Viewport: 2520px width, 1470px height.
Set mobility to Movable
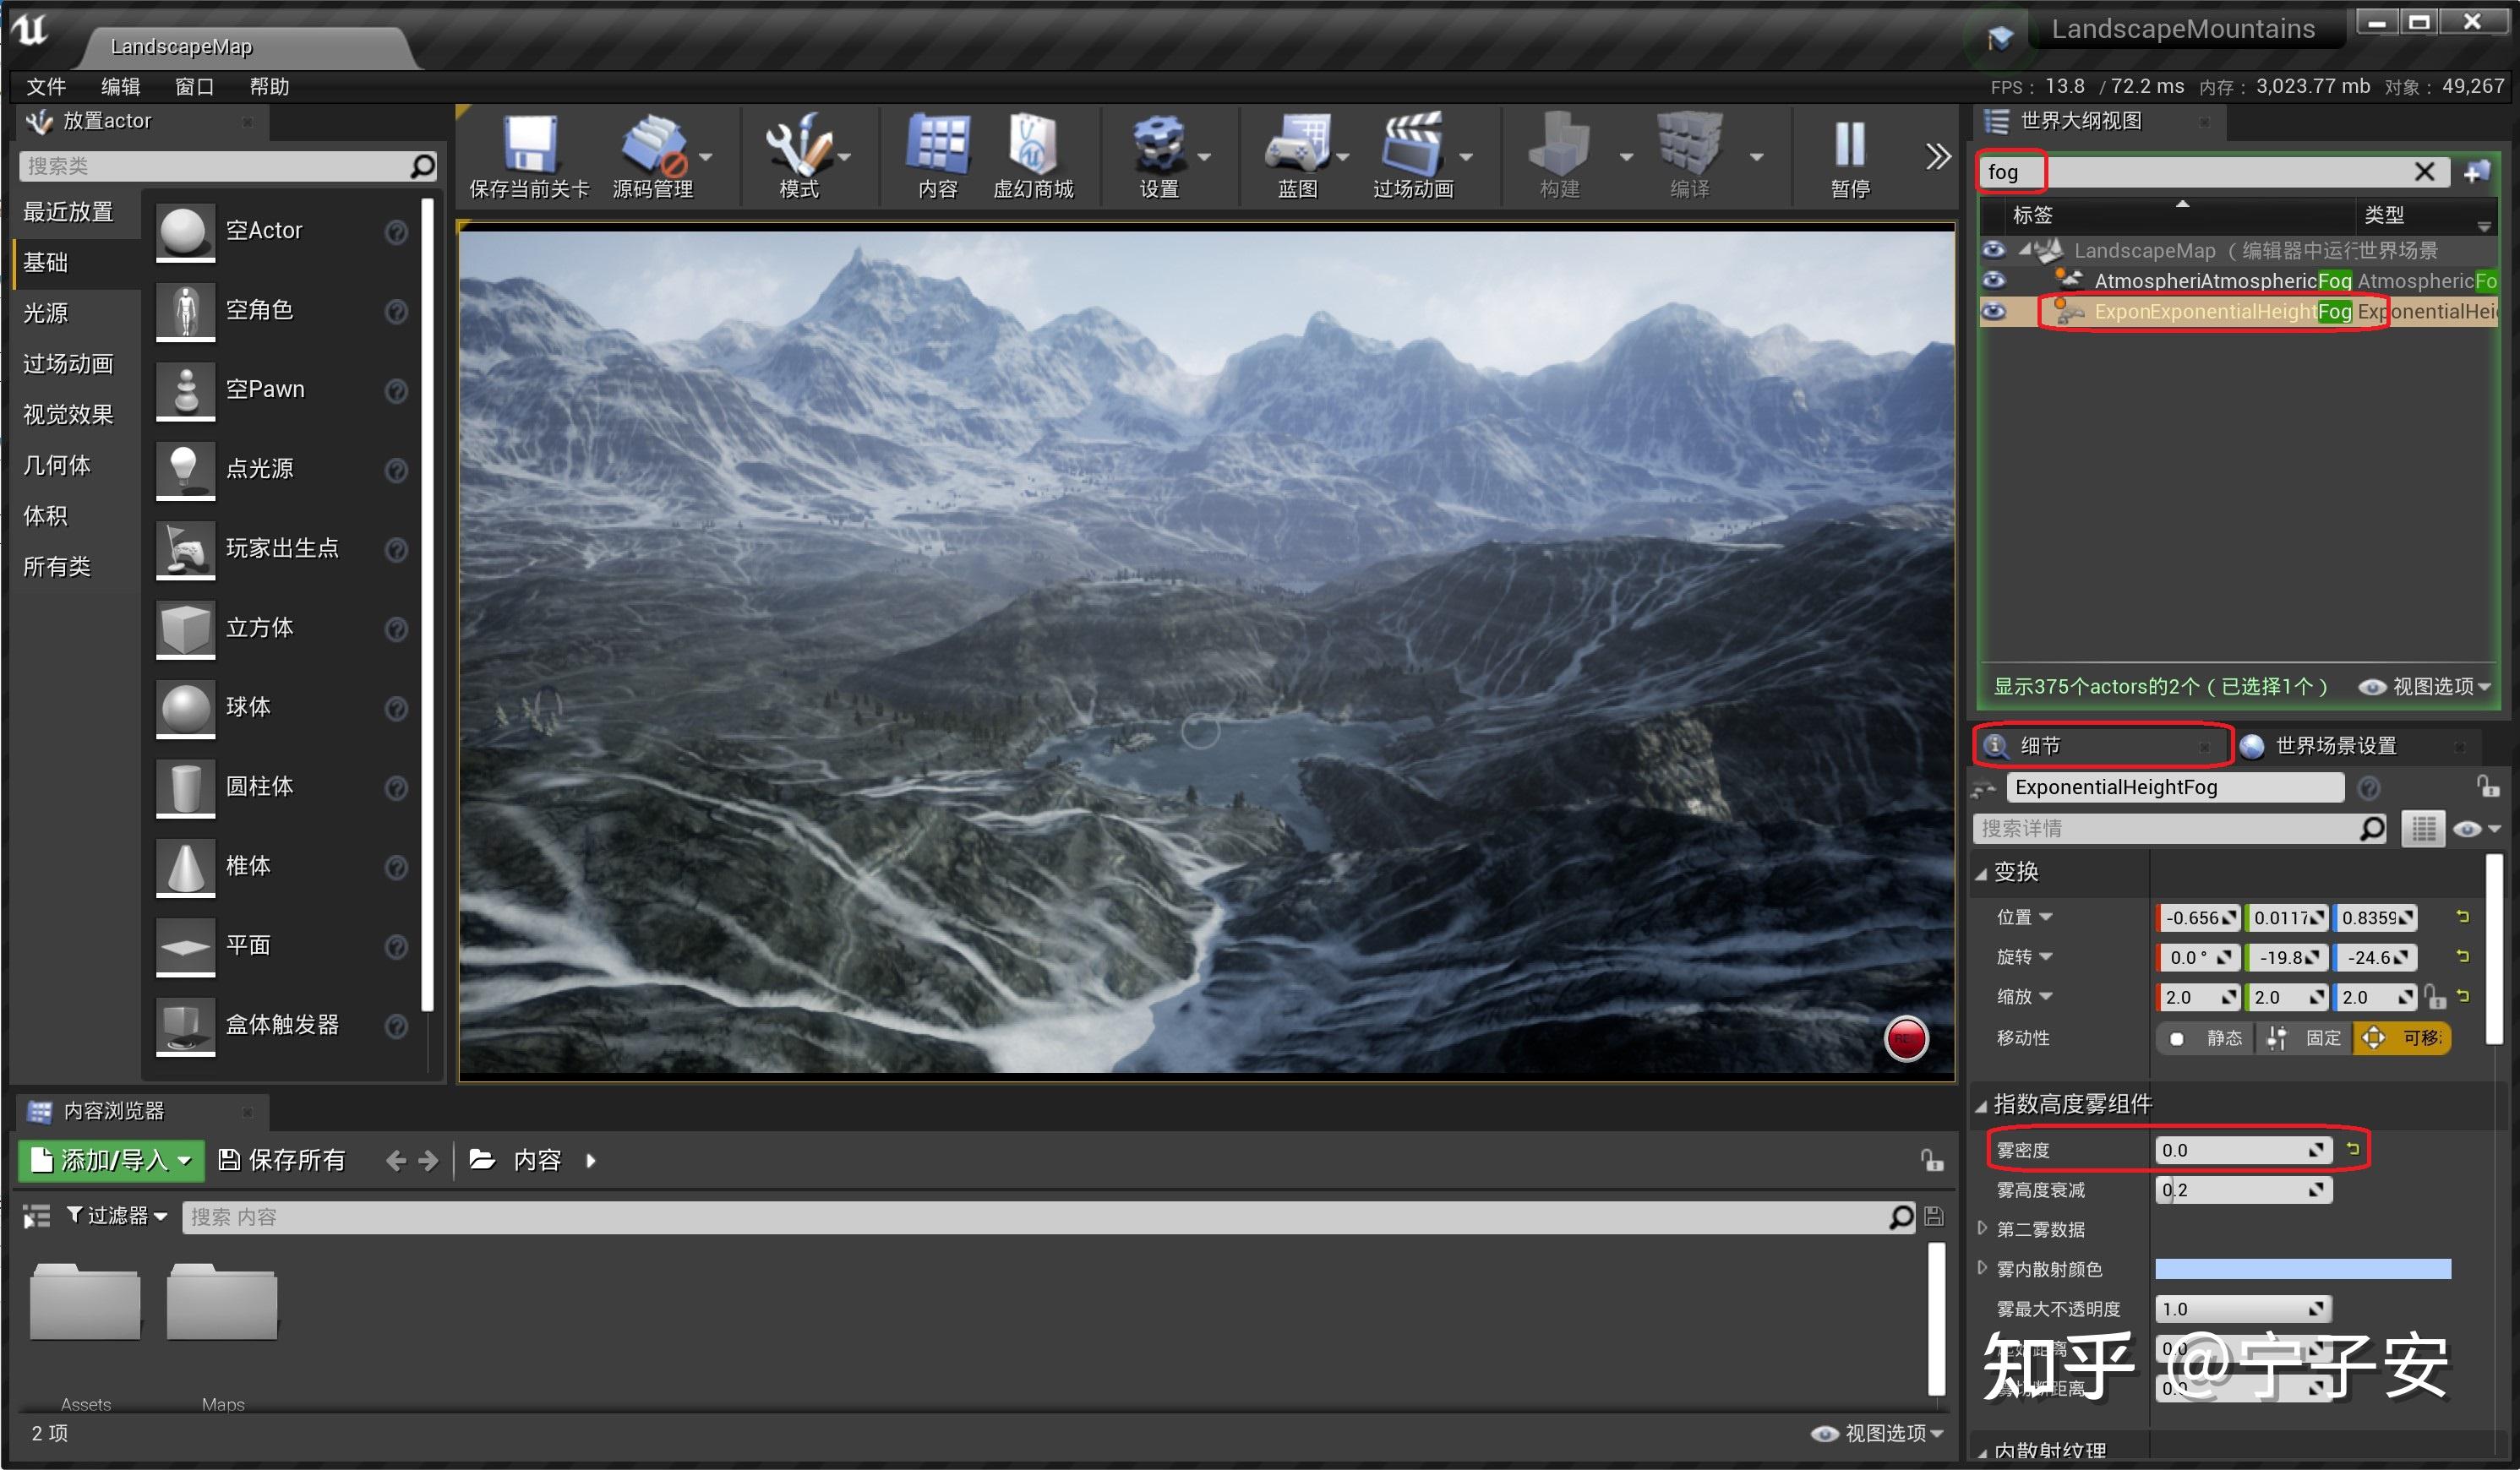(2401, 1038)
